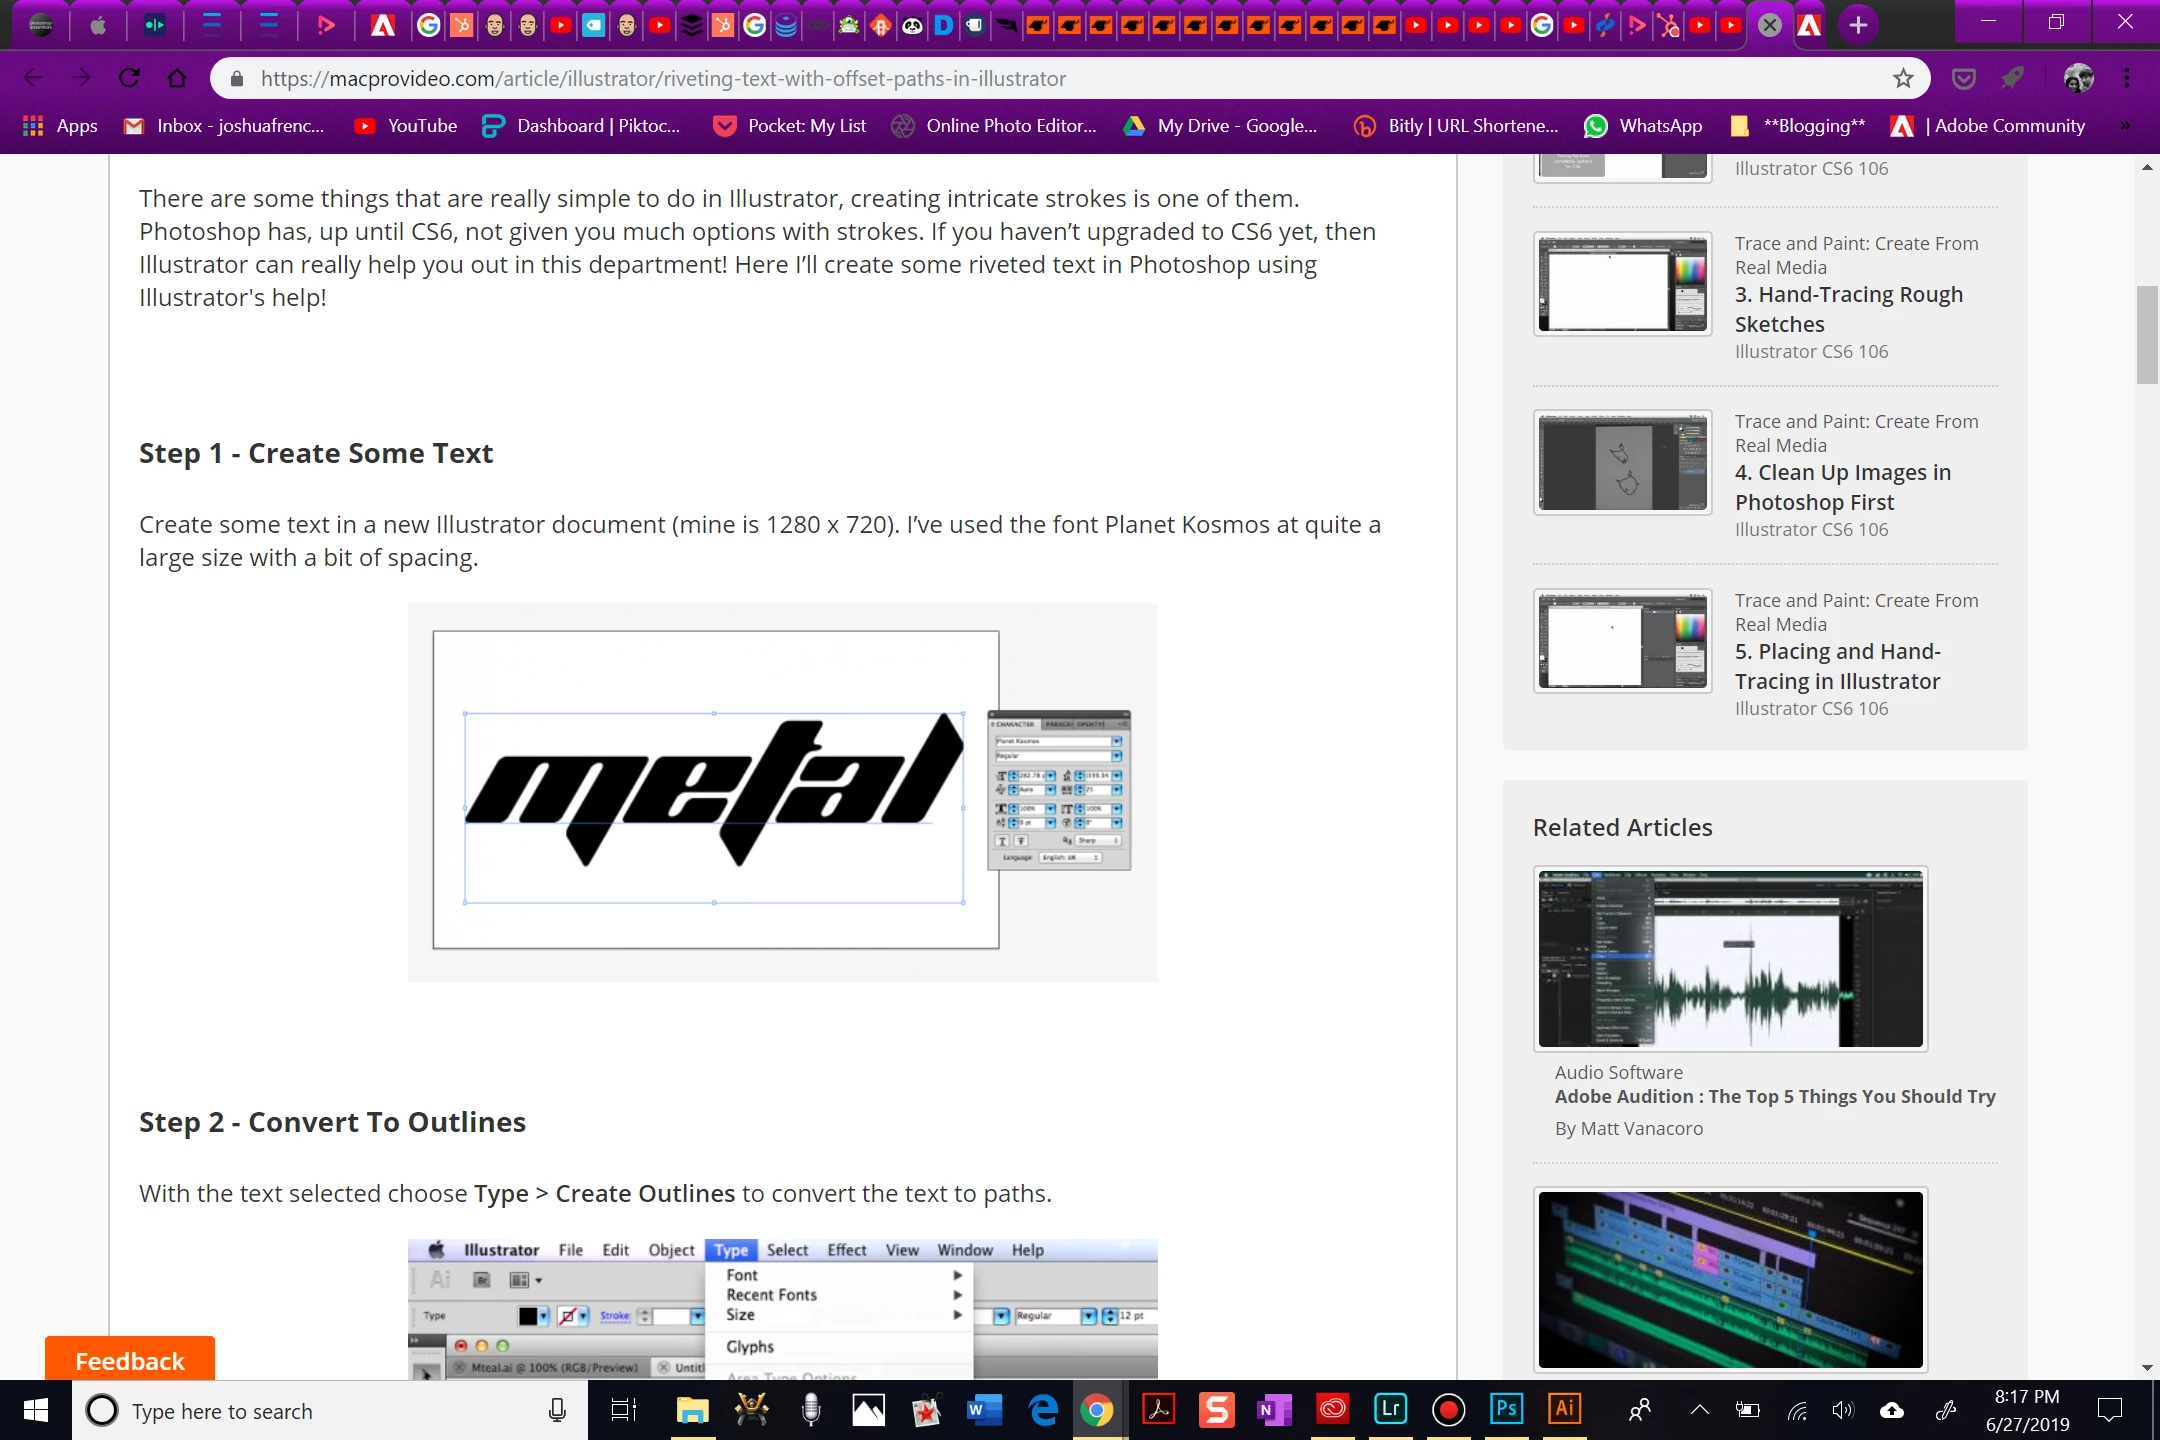Reload the current page
2160x1440 pixels.
129,78
